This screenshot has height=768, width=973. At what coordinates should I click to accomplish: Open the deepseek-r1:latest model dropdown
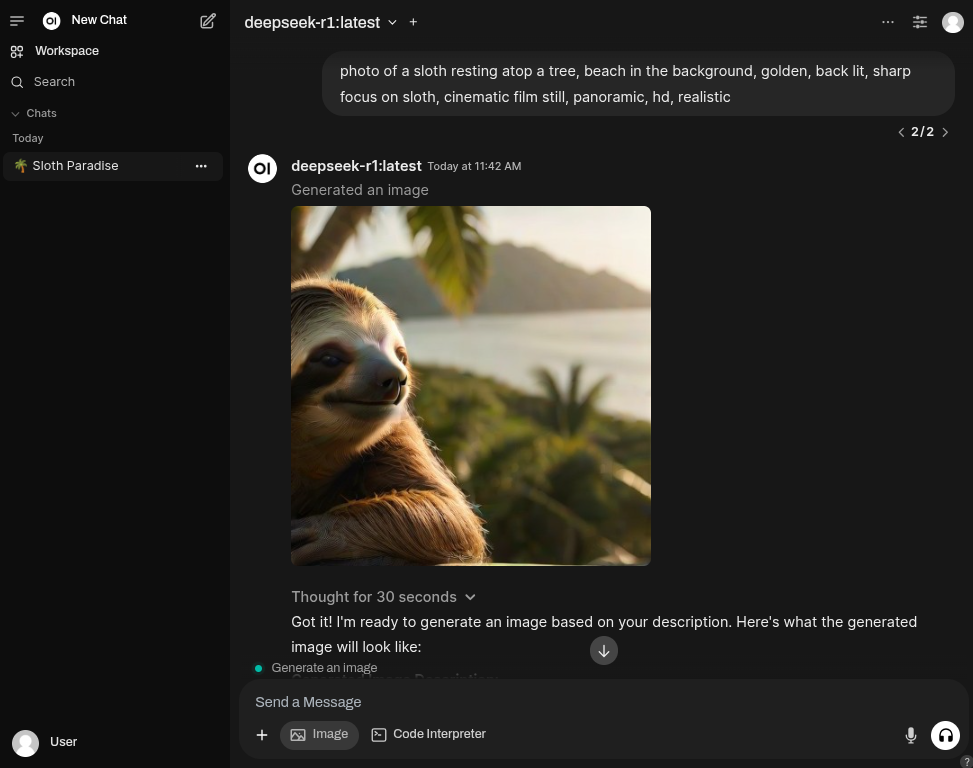coord(321,22)
